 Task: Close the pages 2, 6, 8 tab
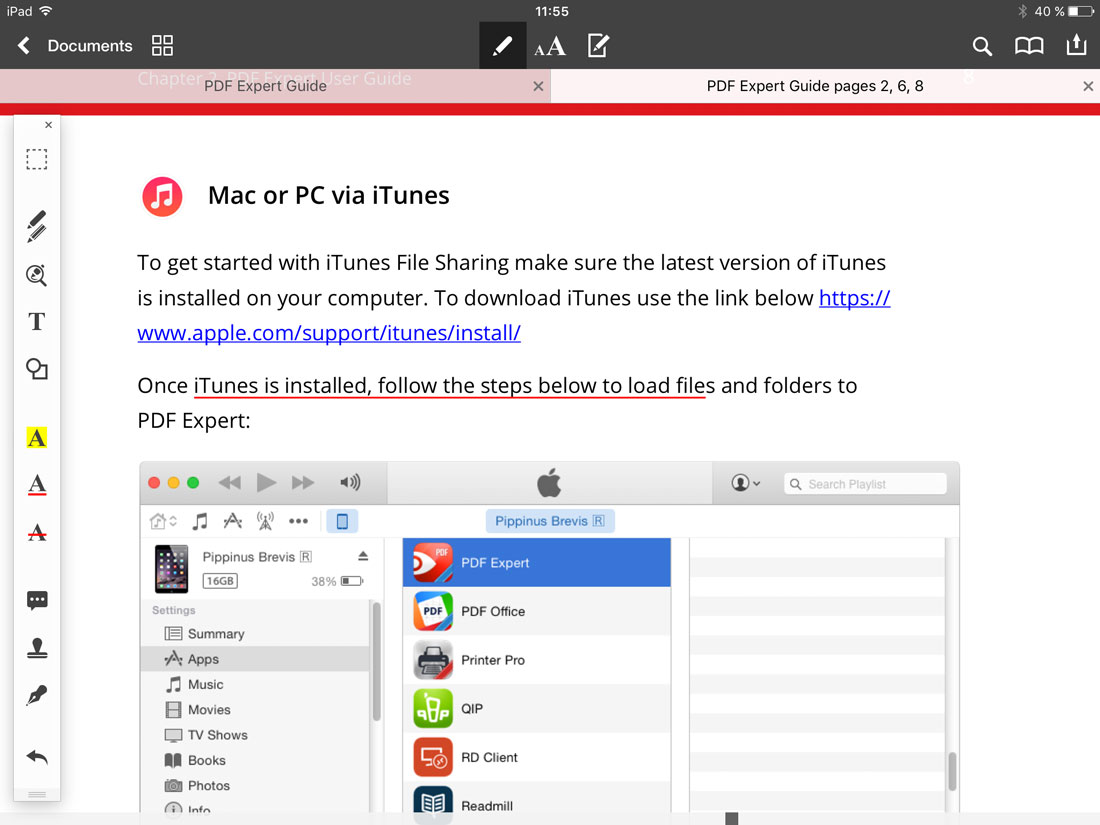[x=1087, y=86]
